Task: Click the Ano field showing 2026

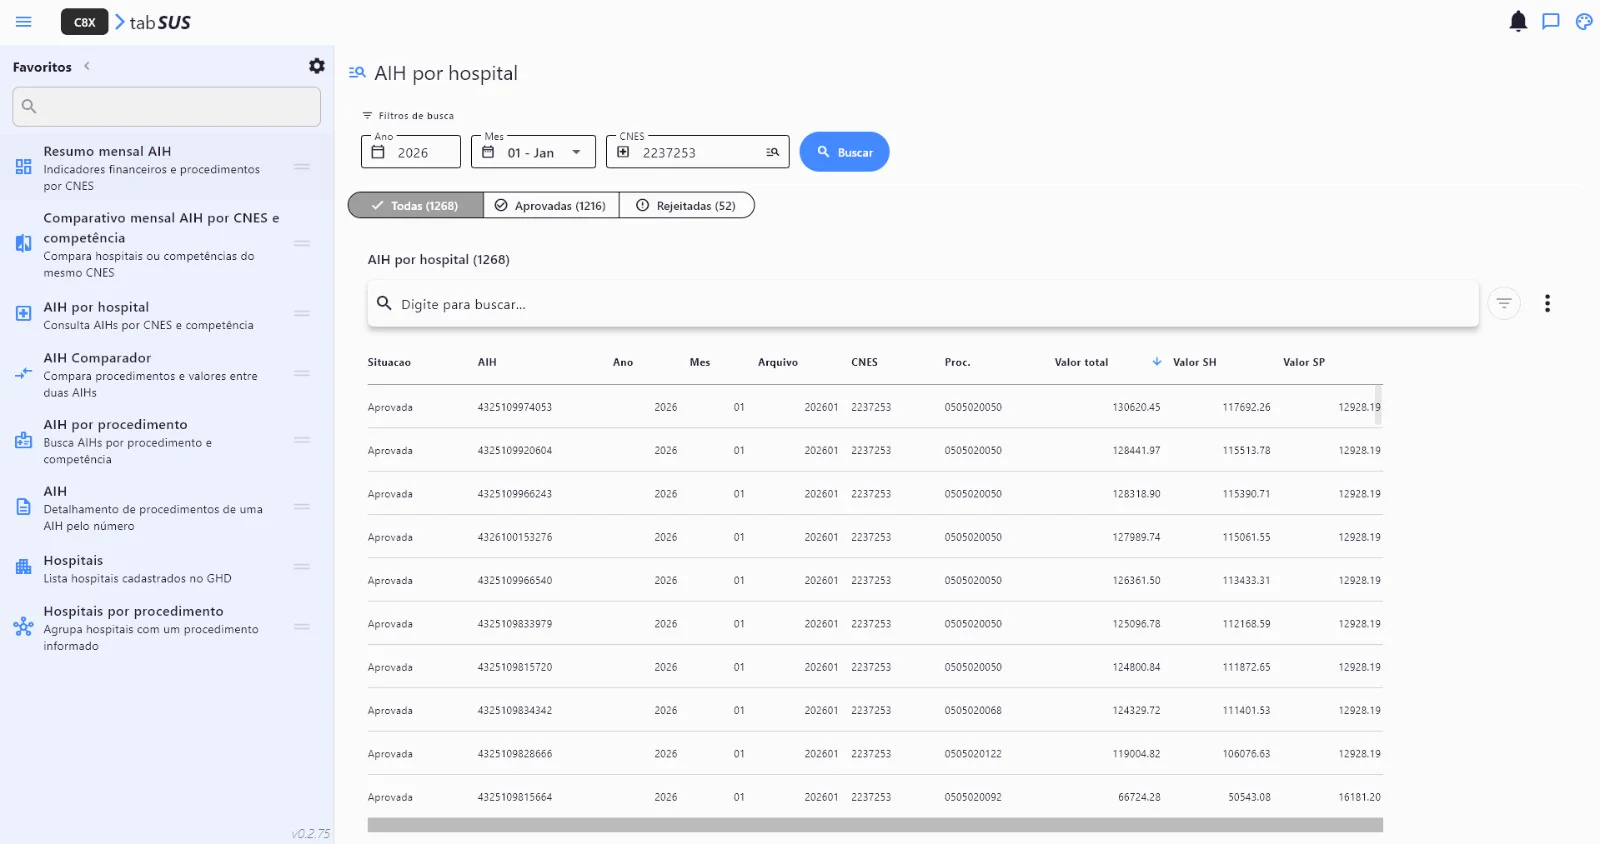Action: [411, 152]
